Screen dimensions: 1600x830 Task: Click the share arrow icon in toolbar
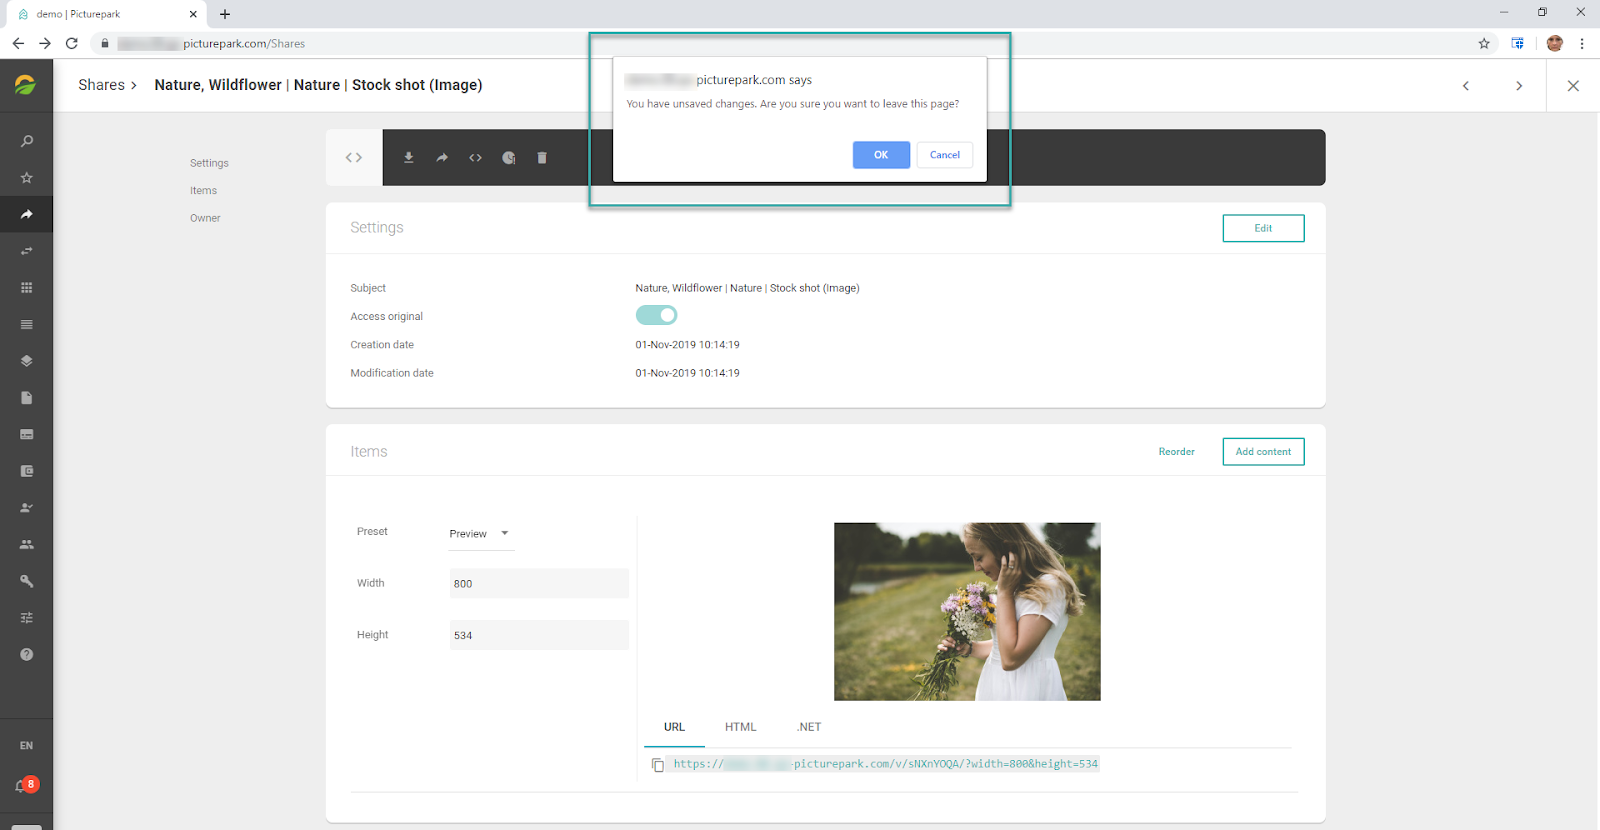click(x=442, y=158)
